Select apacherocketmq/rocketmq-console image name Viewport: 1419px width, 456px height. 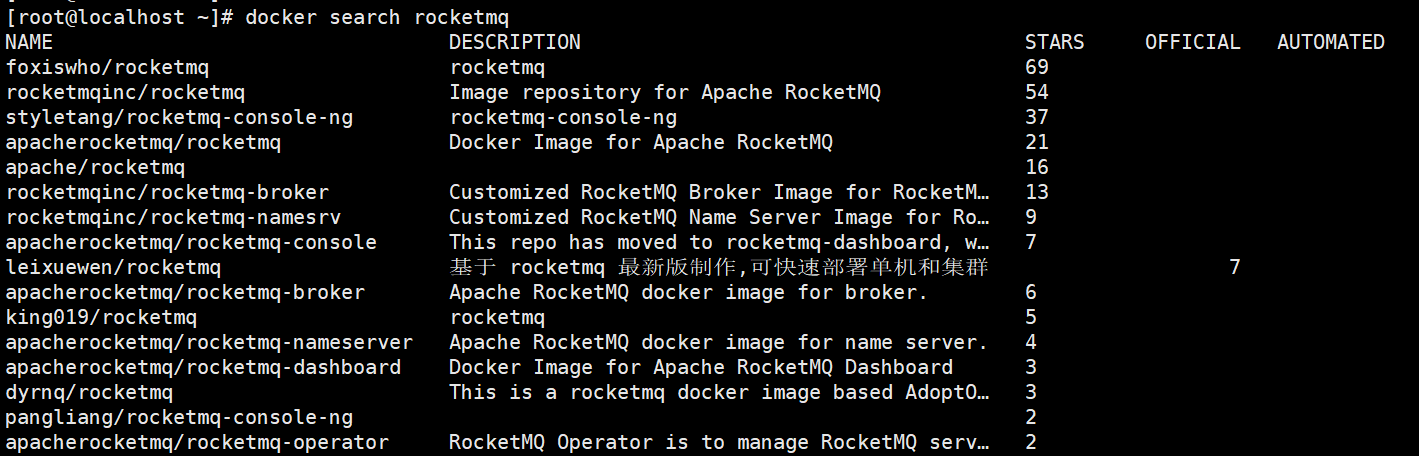(x=191, y=242)
